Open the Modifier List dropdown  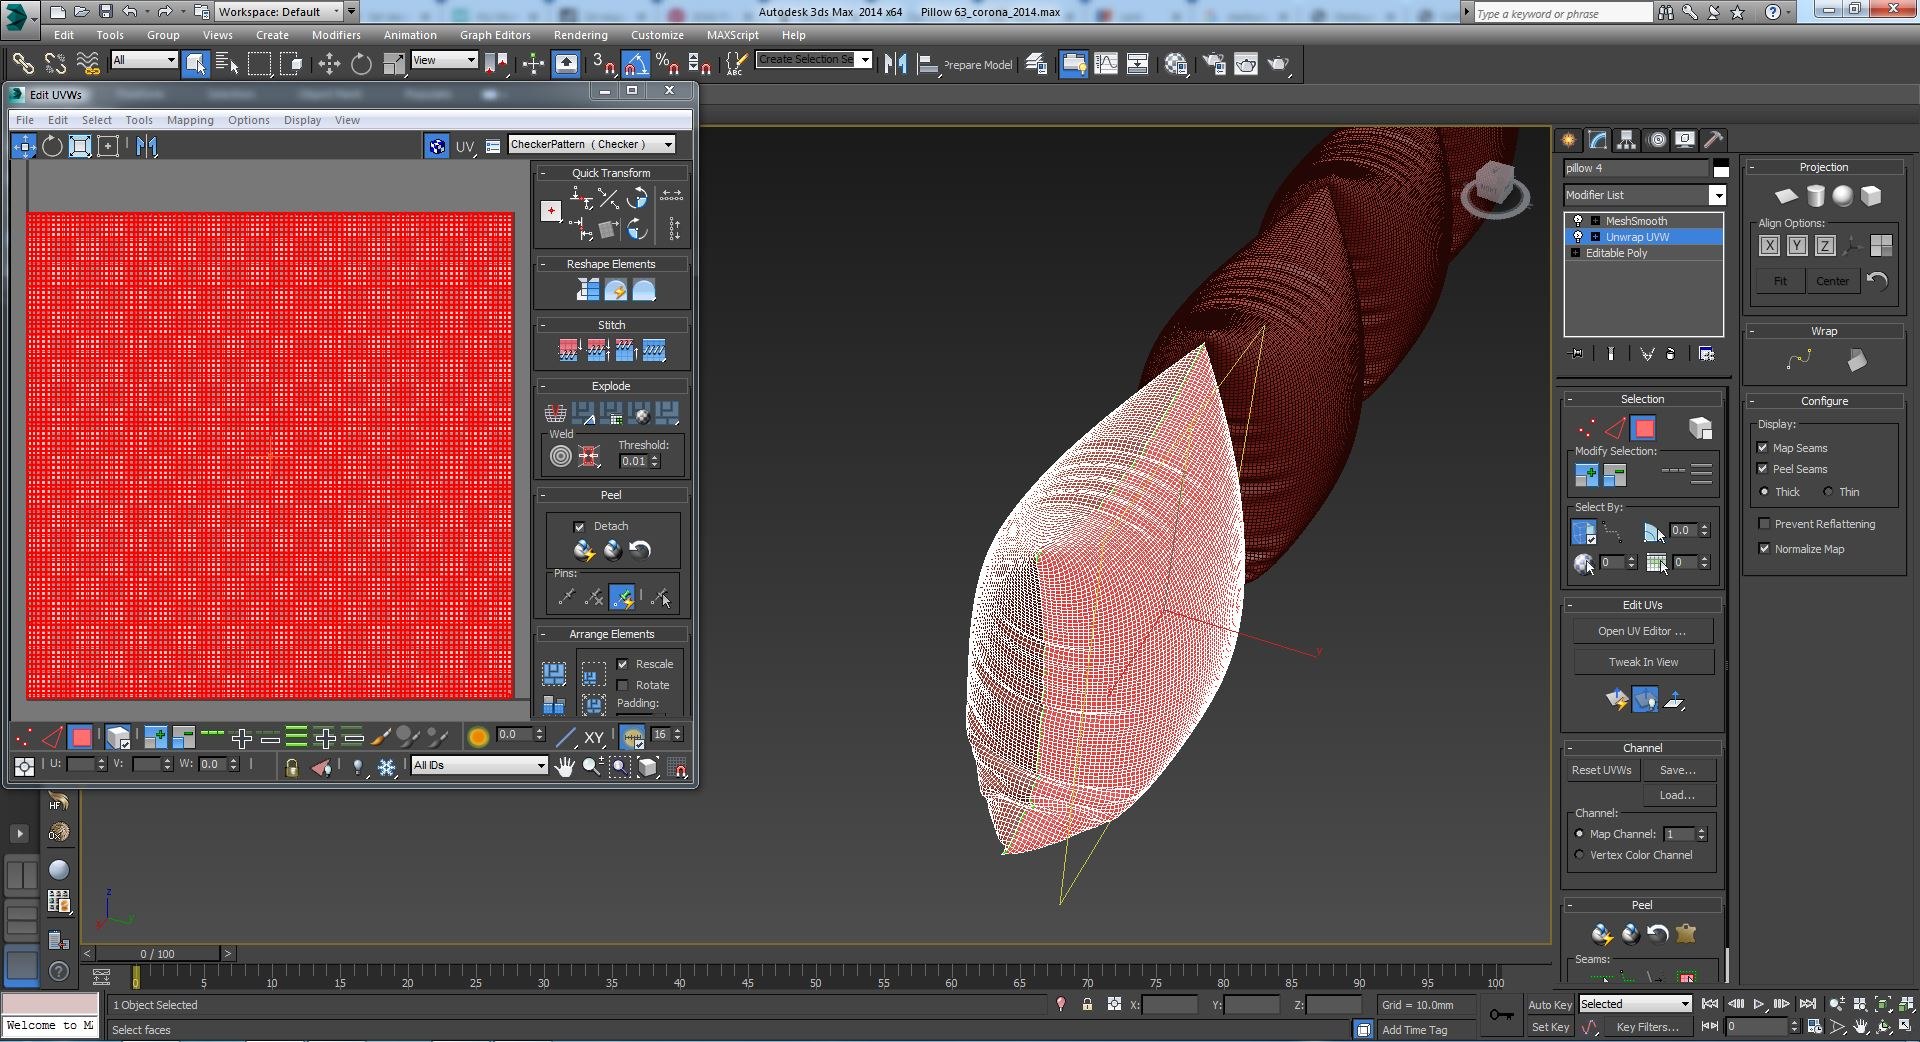(1645, 195)
